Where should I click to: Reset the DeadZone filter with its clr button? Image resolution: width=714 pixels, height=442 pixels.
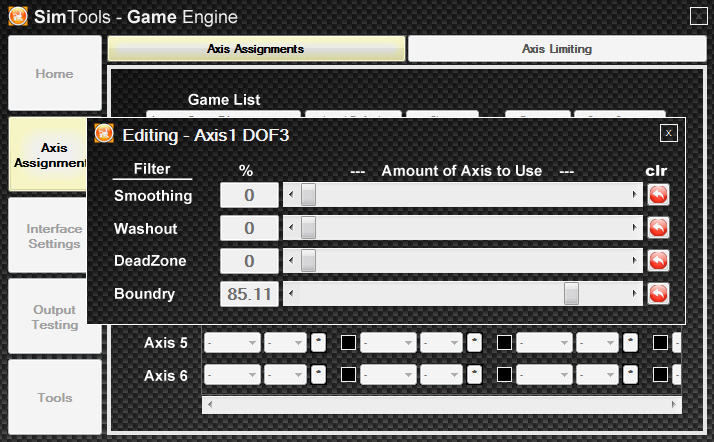coord(658,261)
